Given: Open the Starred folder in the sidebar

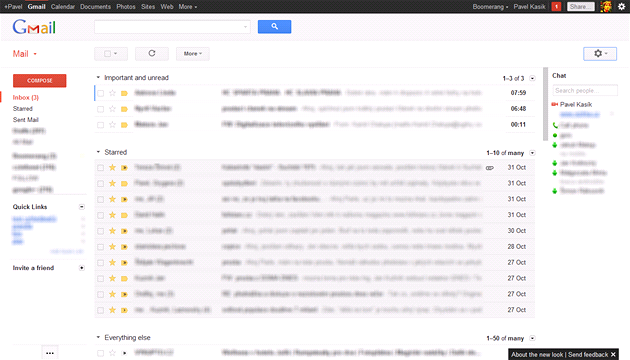Looking at the screenshot, I should (22, 109).
